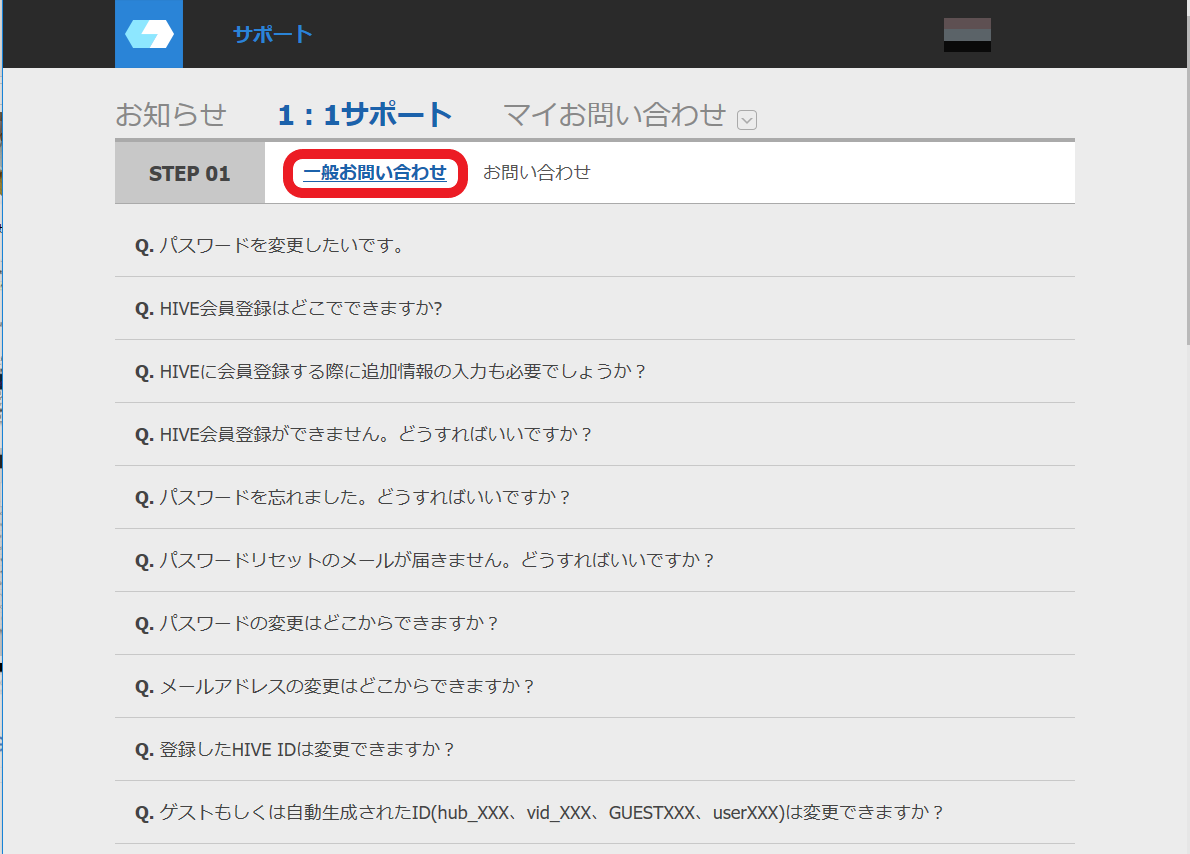The width and height of the screenshot is (1190, 854).
Task: Click the サポート header link
Action: 270,33
